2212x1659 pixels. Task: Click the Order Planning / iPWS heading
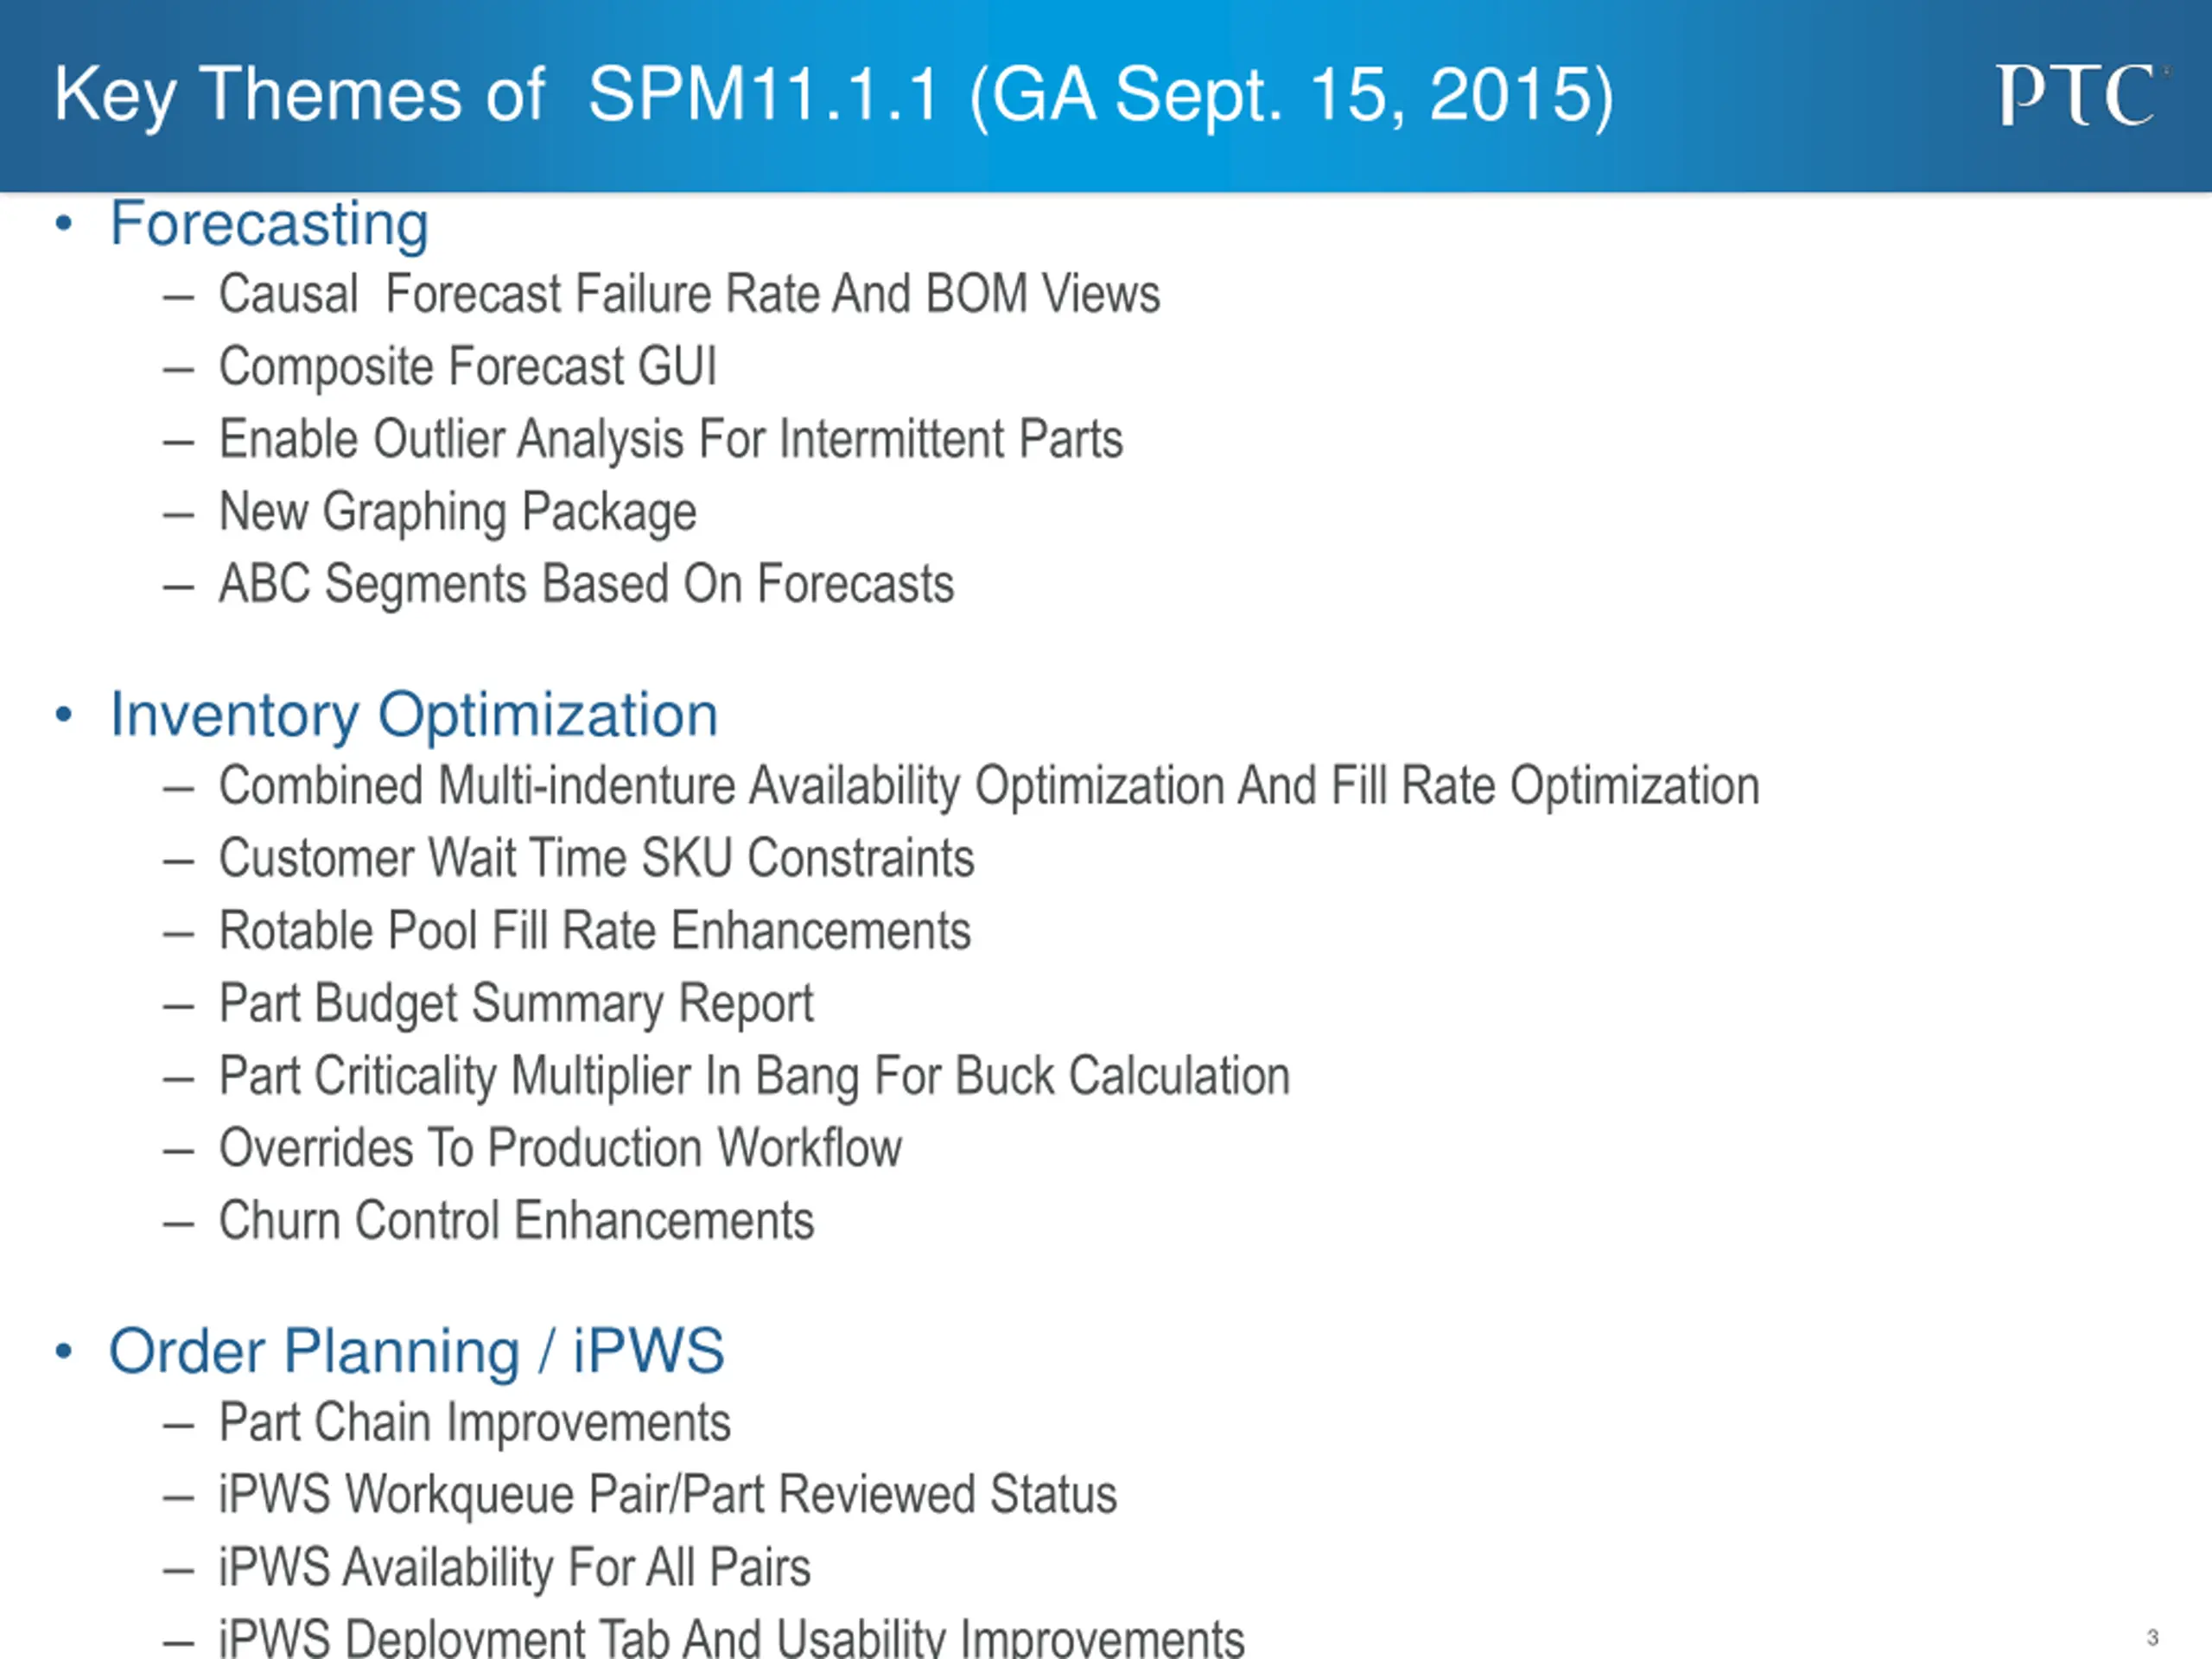[416, 1352]
